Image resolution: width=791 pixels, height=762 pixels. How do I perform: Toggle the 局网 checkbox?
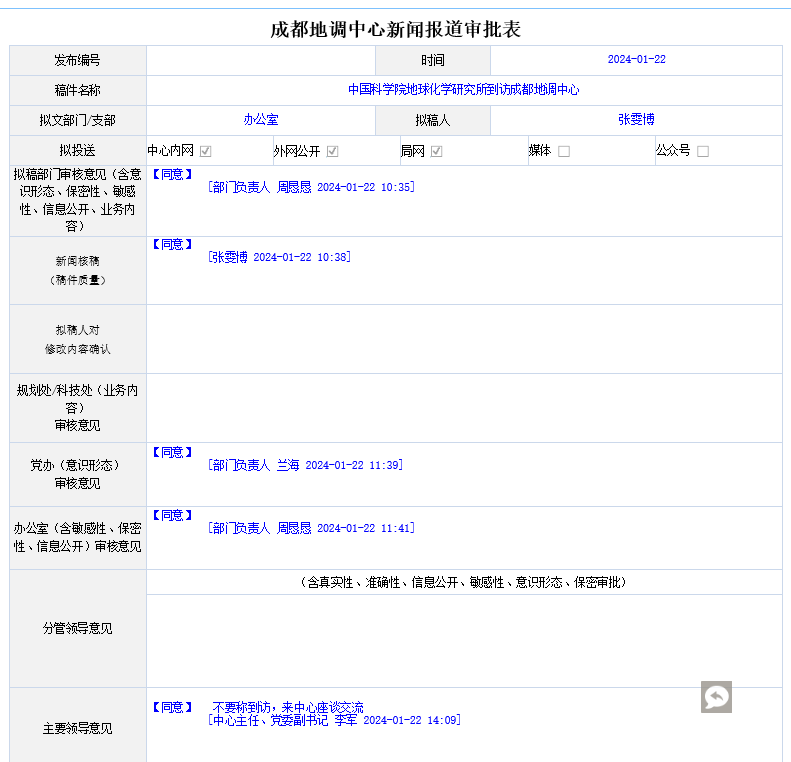point(437,152)
